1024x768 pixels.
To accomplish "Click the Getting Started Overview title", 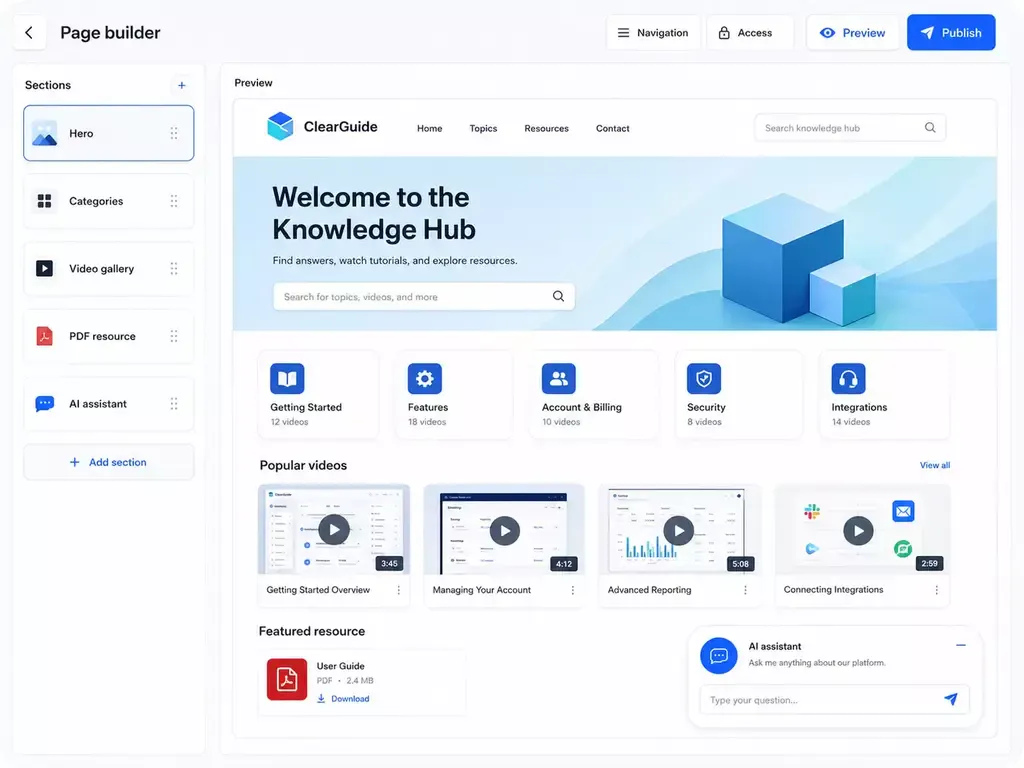I will [x=318, y=590].
